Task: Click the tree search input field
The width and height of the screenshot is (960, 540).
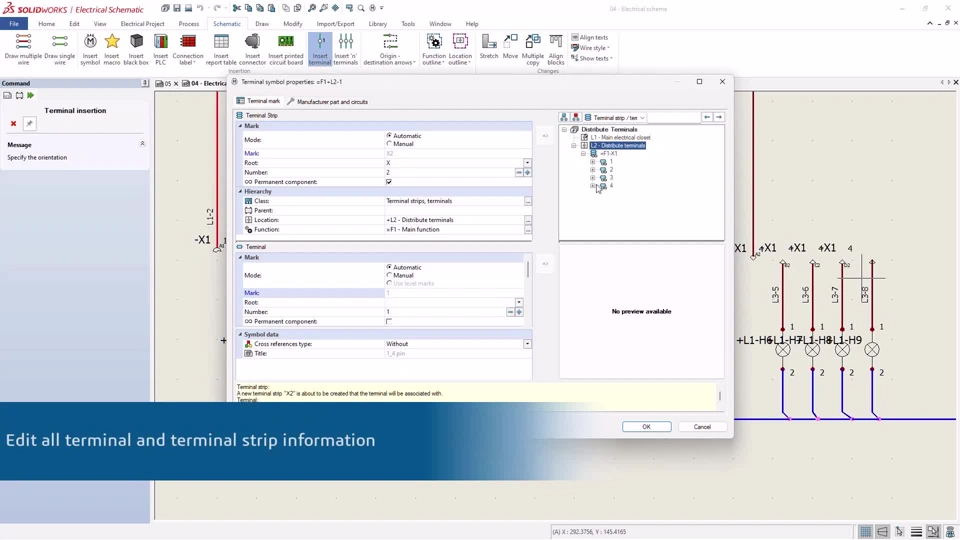Action: 674,118
